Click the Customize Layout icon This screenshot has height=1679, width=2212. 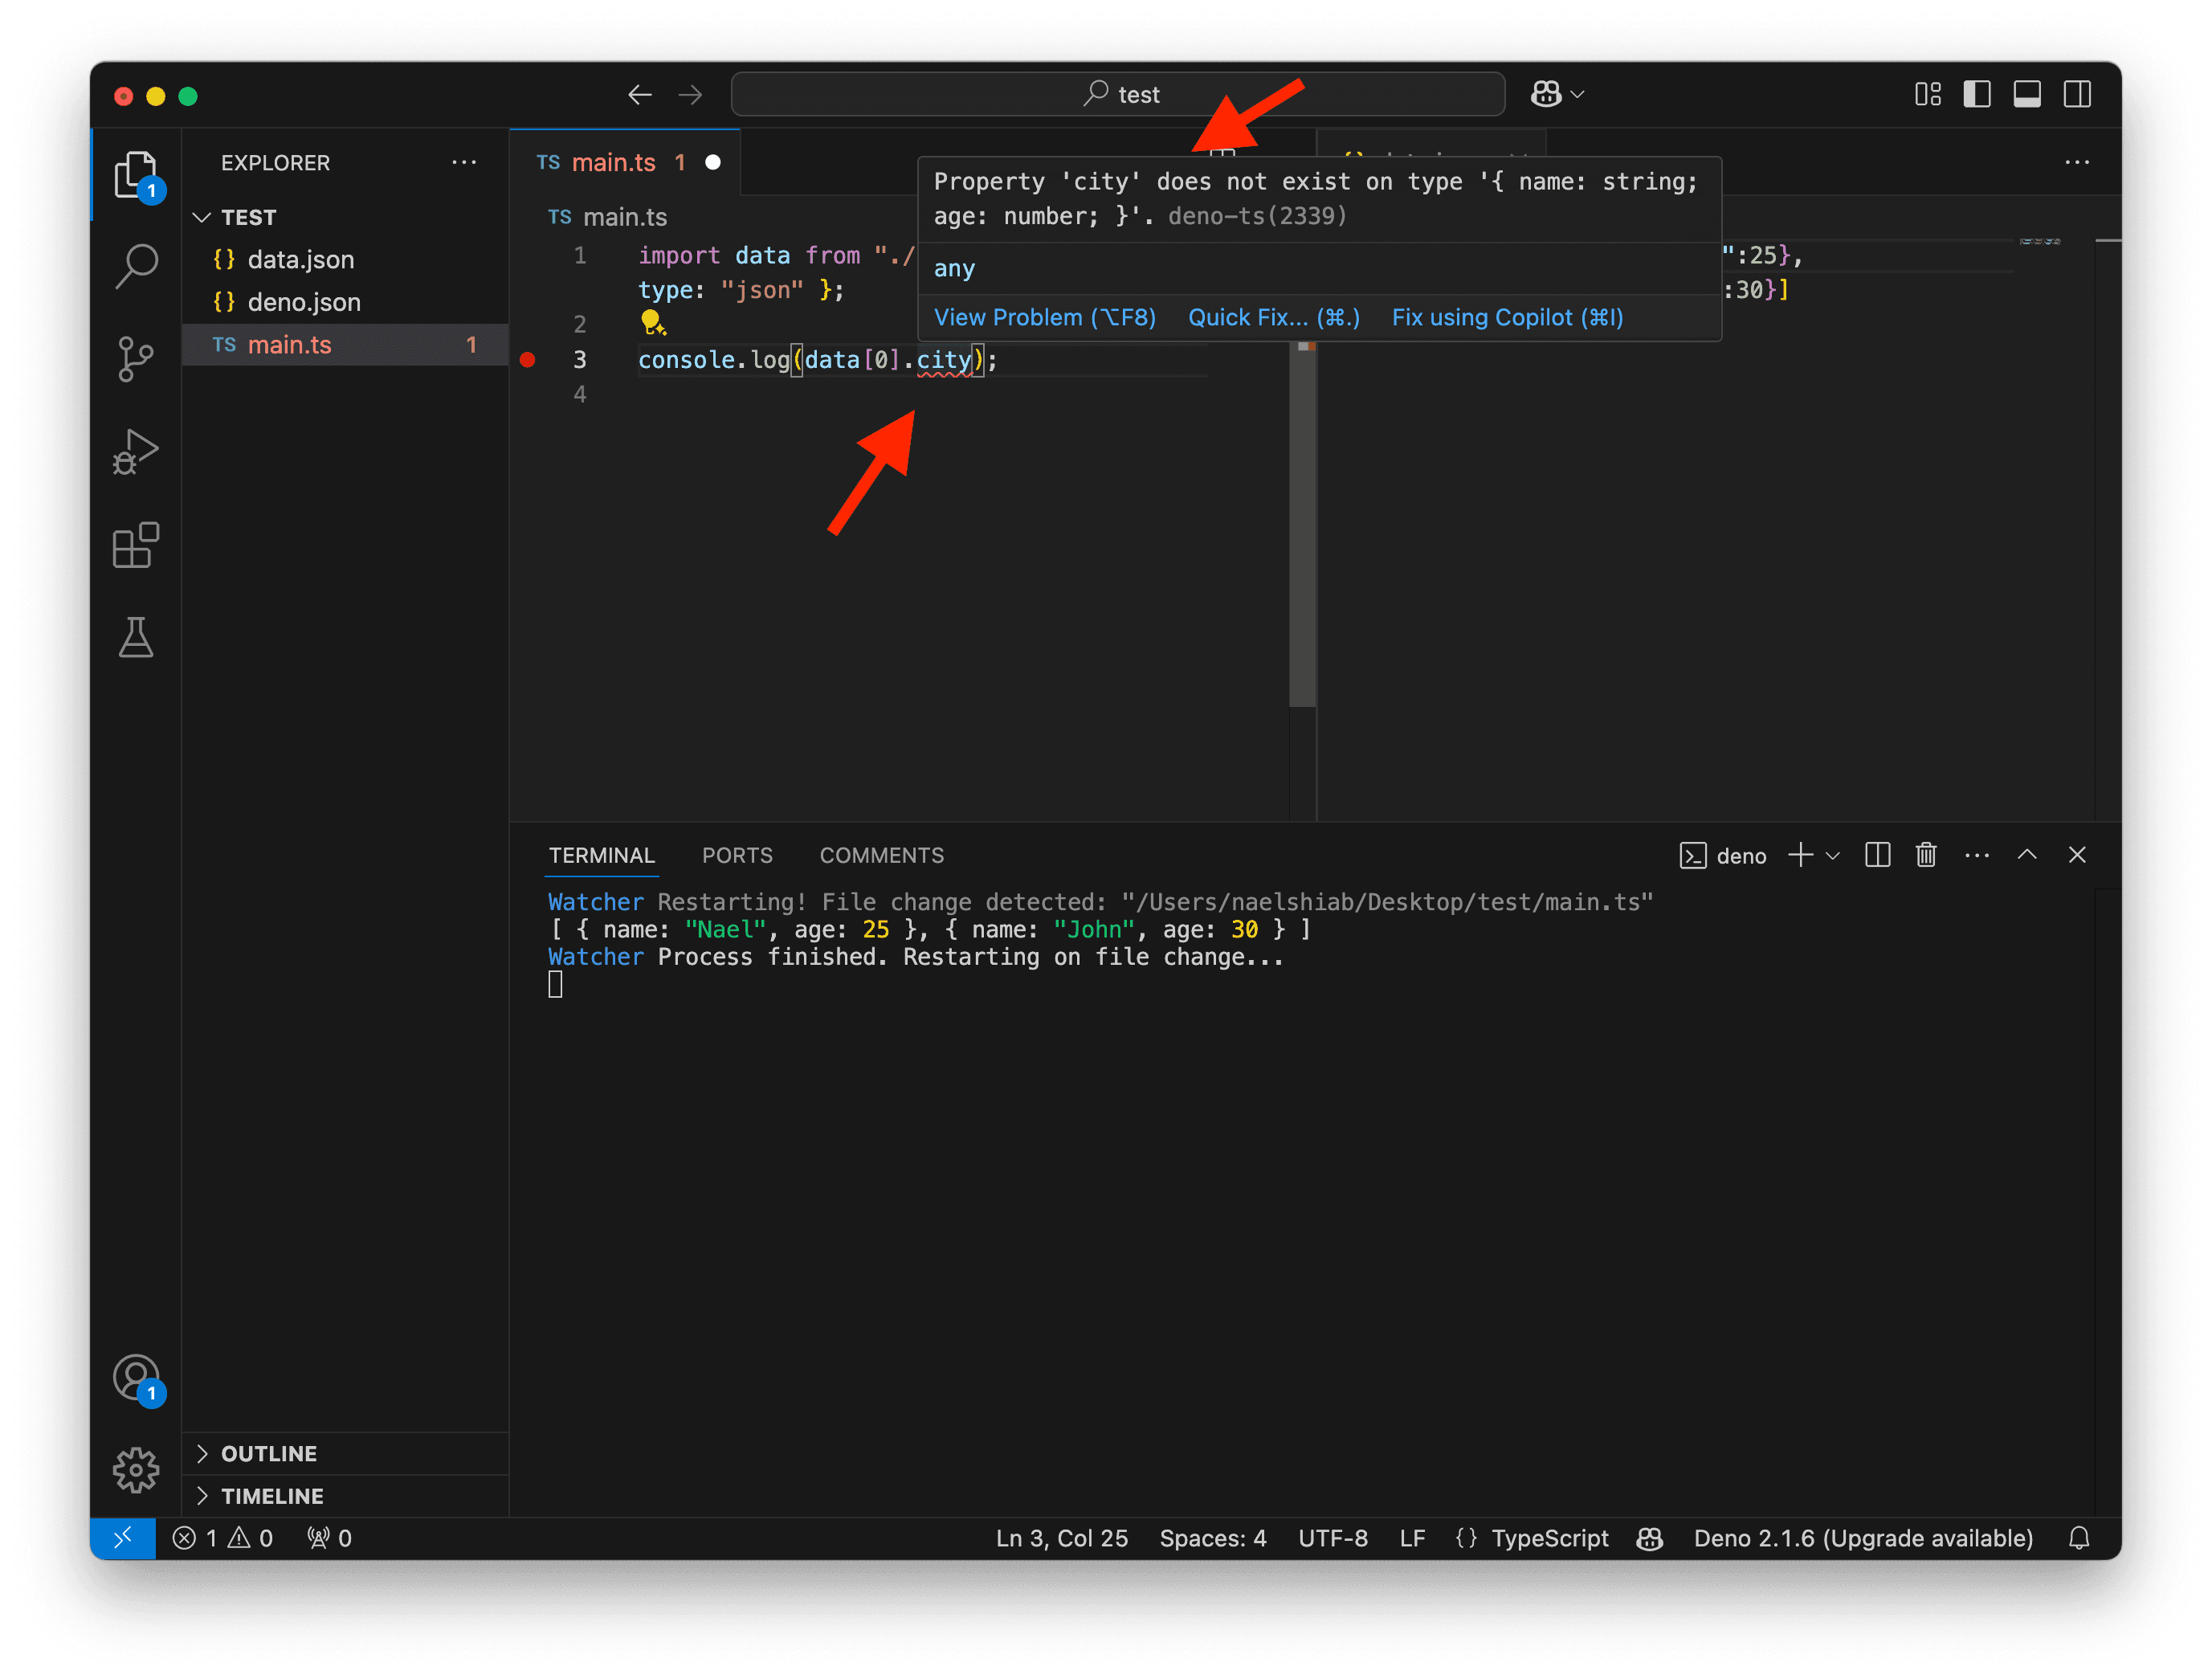[1928, 94]
